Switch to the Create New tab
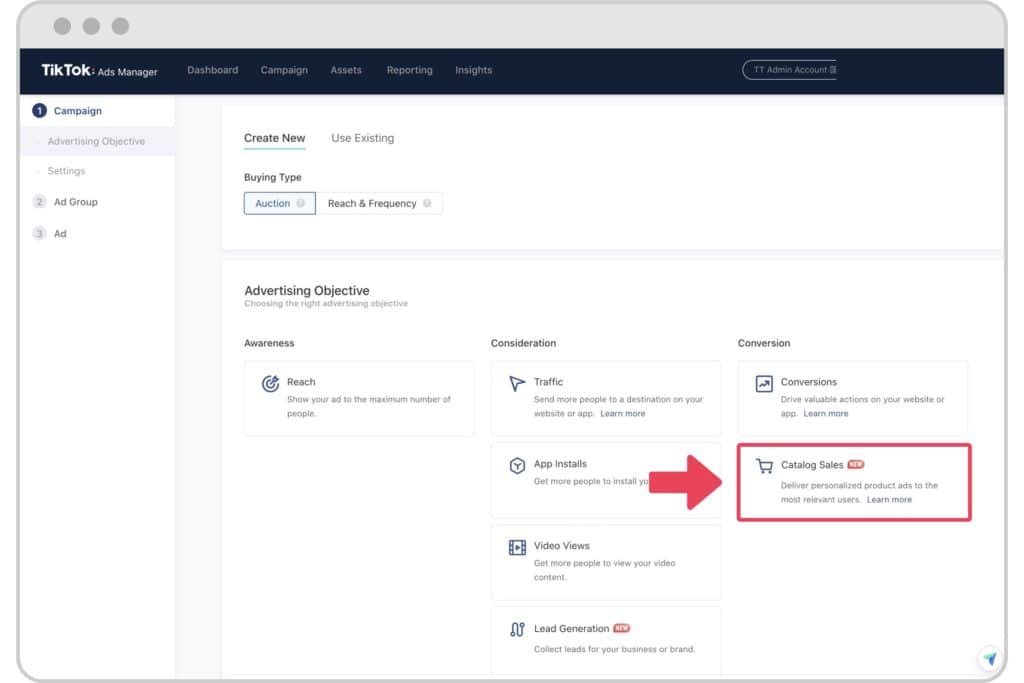The image size is (1024, 683). click(x=274, y=138)
